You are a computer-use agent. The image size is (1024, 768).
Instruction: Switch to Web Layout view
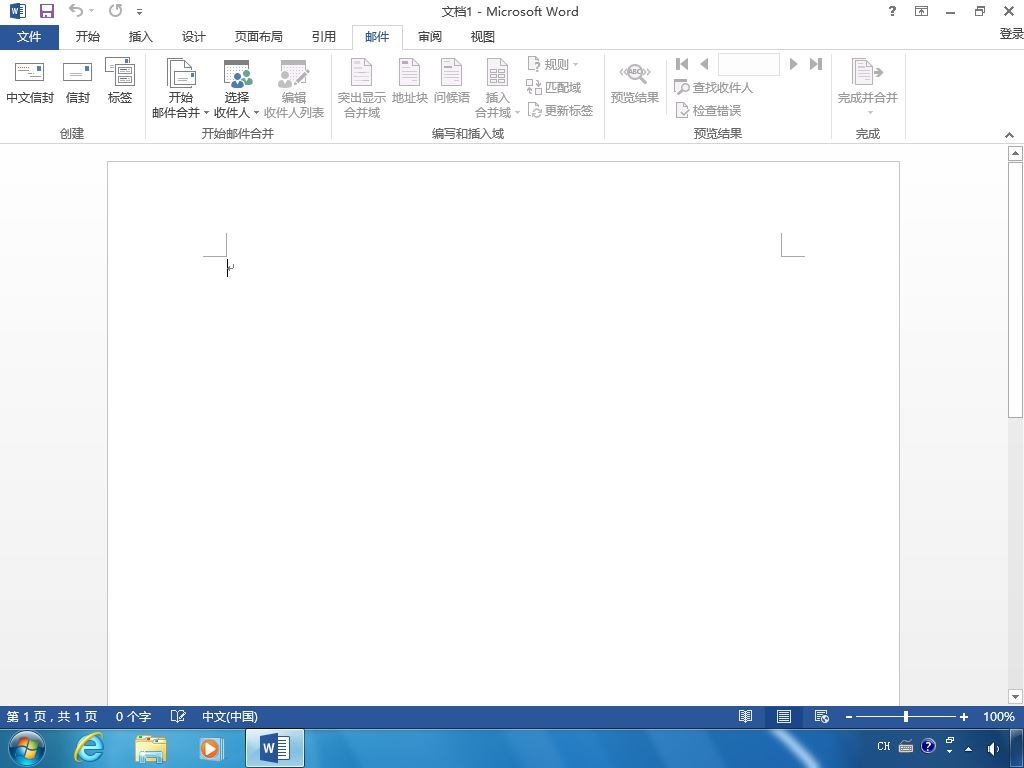pyautogui.click(x=822, y=716)
